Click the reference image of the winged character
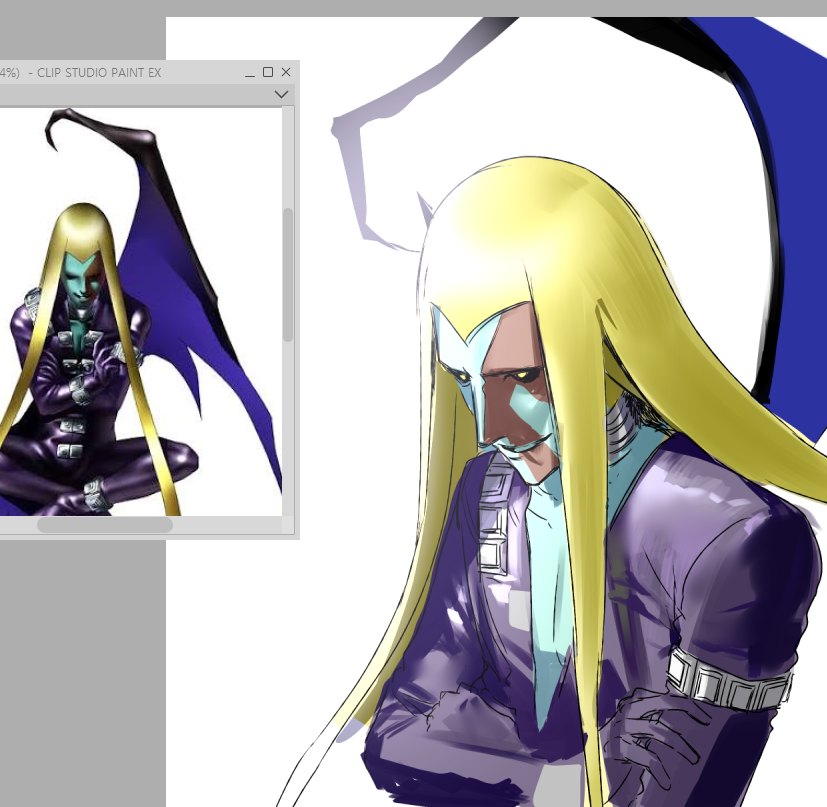The height and width of the screenshot is (807, 827). [x=140, y=312]
